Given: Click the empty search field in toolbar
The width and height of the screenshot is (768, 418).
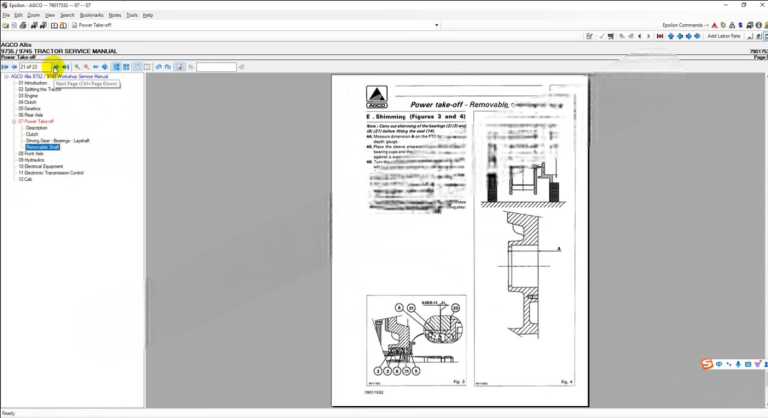Looking at the screenshot, I should (x=216, y=67).
